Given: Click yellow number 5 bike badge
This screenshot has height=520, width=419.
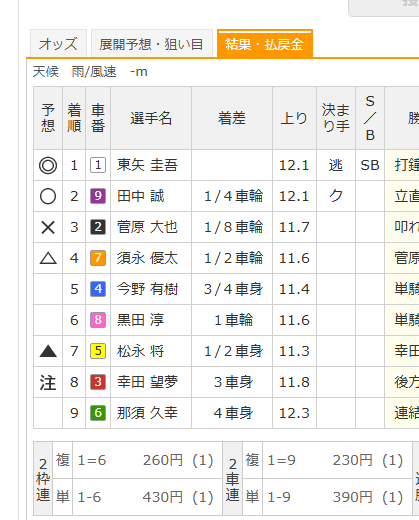Looking at the screenshot, I should tap(98, 351).
